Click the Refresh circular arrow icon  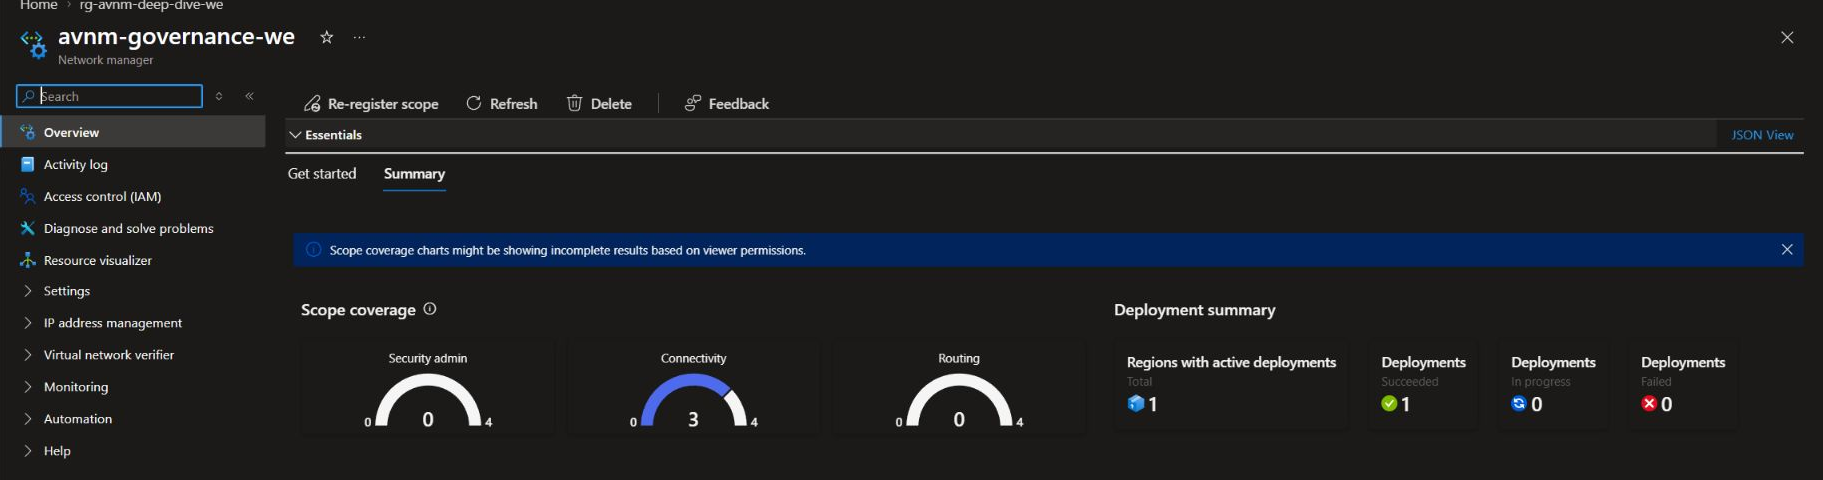pyautogui.click(x=474, y=103)
